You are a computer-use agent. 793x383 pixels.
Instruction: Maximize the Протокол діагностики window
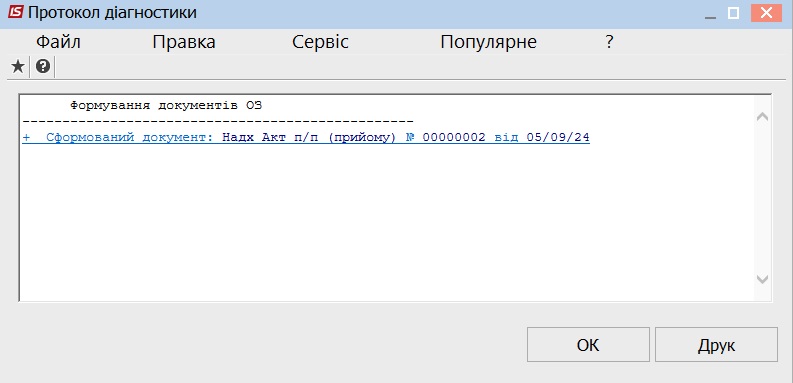click(x=733, y=13)
